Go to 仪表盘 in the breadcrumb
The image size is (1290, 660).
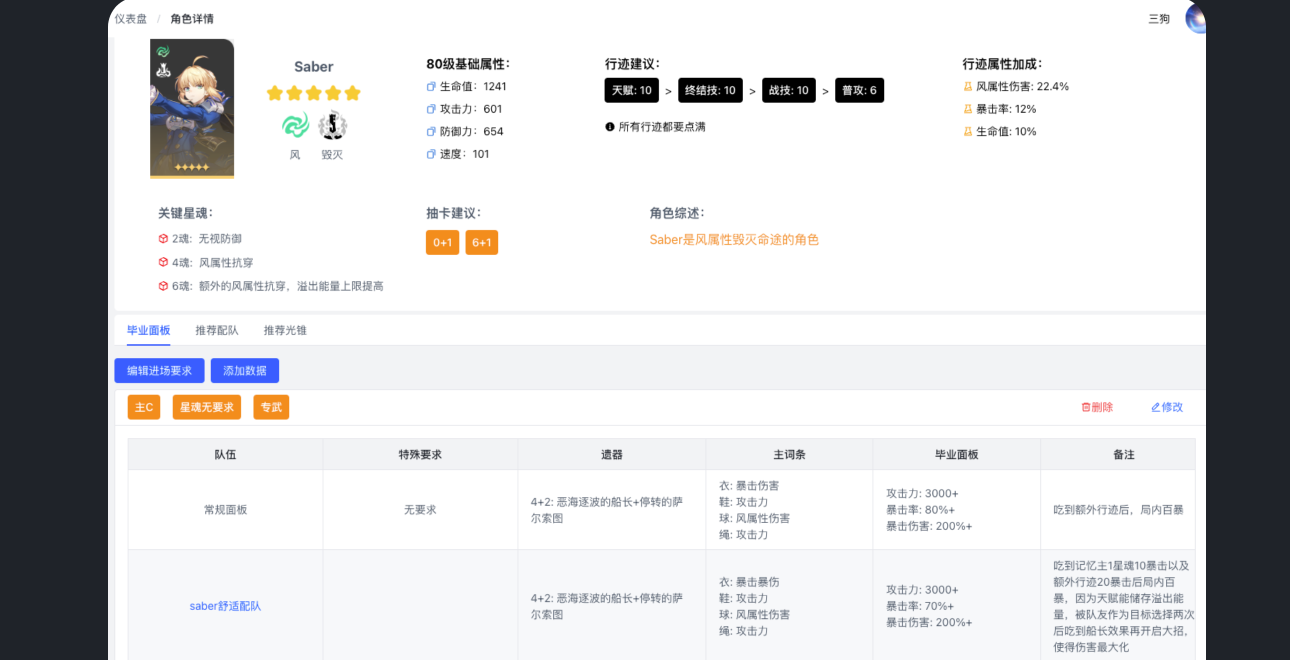(130, 19)
